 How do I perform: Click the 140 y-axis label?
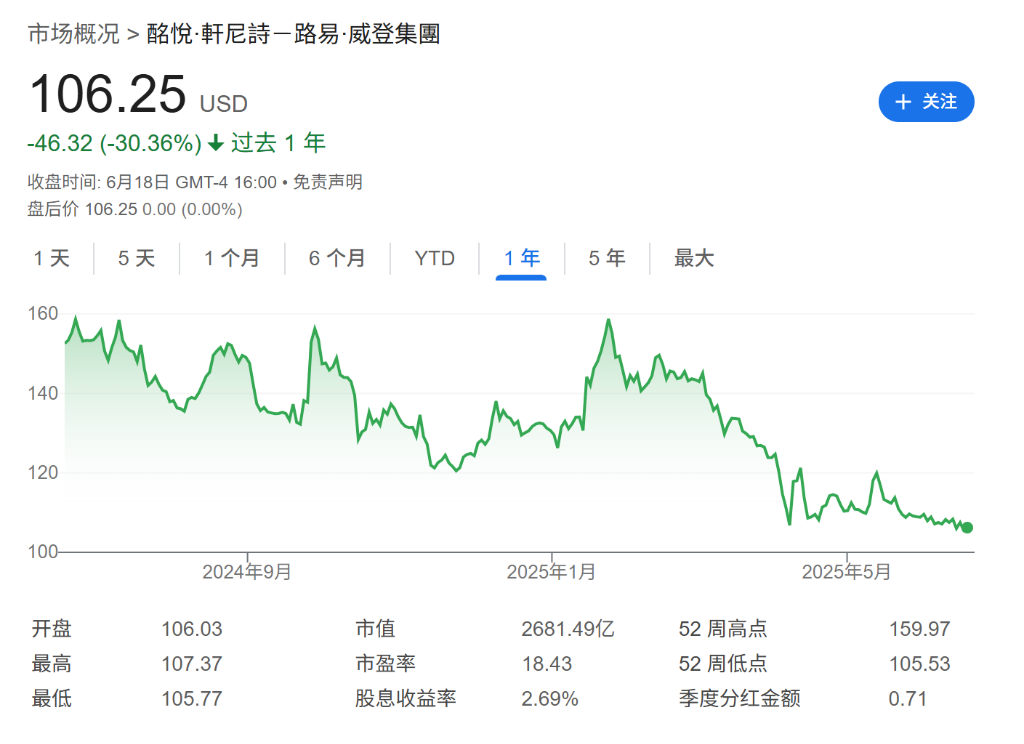43,393
